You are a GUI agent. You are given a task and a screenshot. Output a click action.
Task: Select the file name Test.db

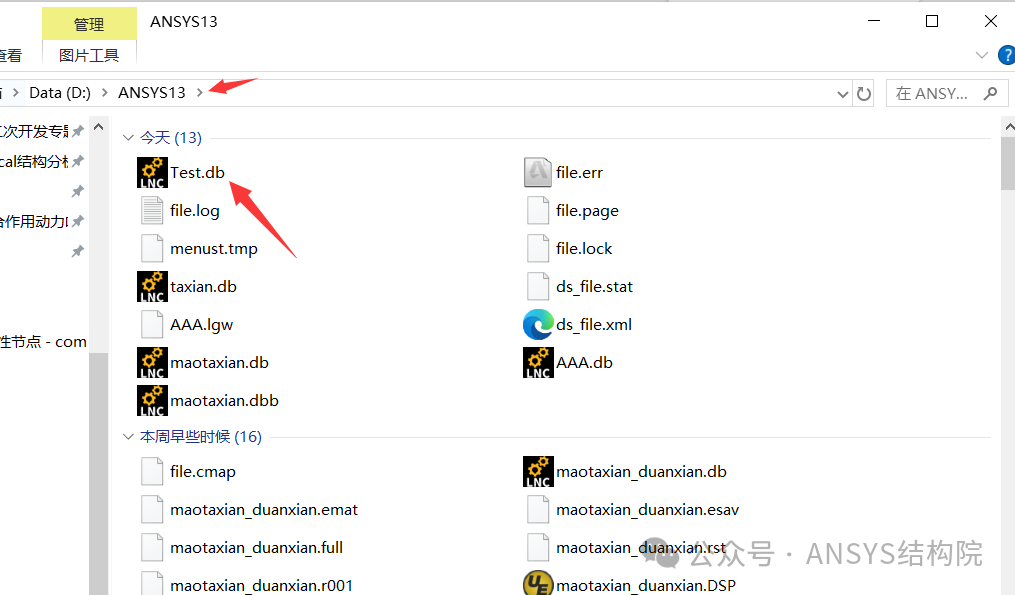197,173
